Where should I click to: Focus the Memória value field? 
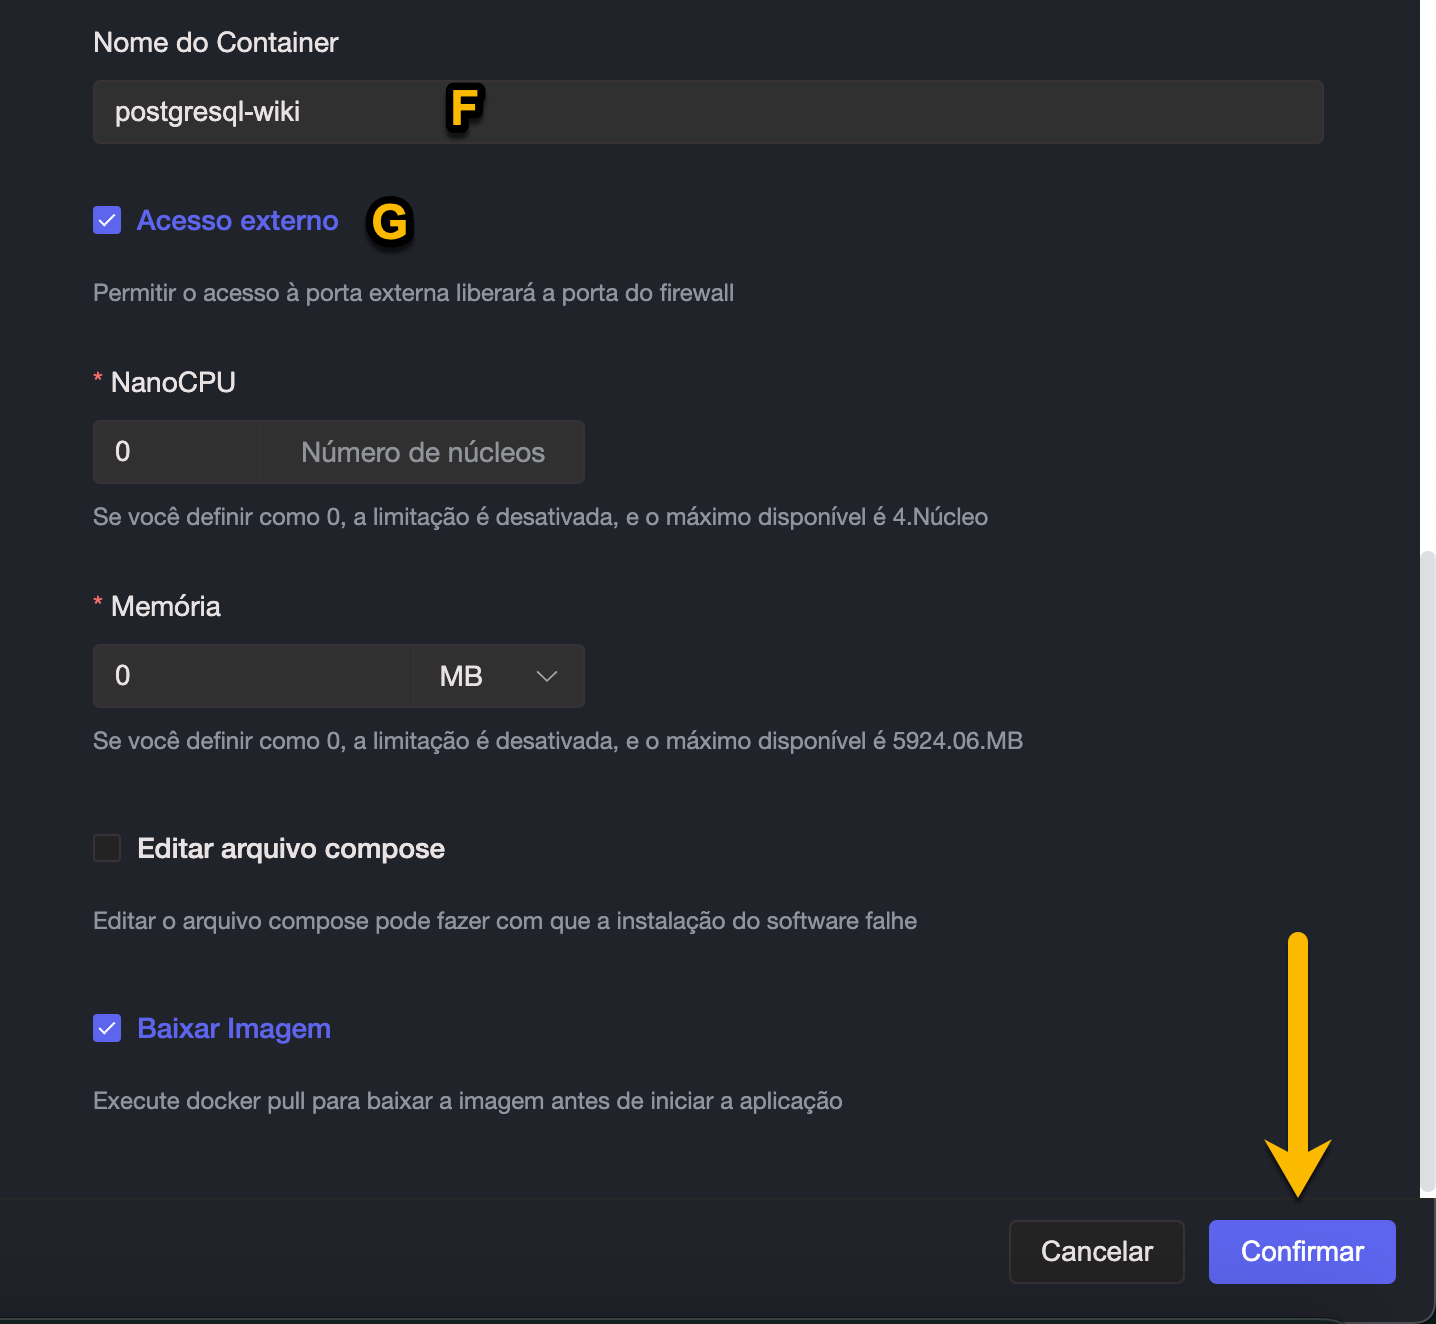252,676
